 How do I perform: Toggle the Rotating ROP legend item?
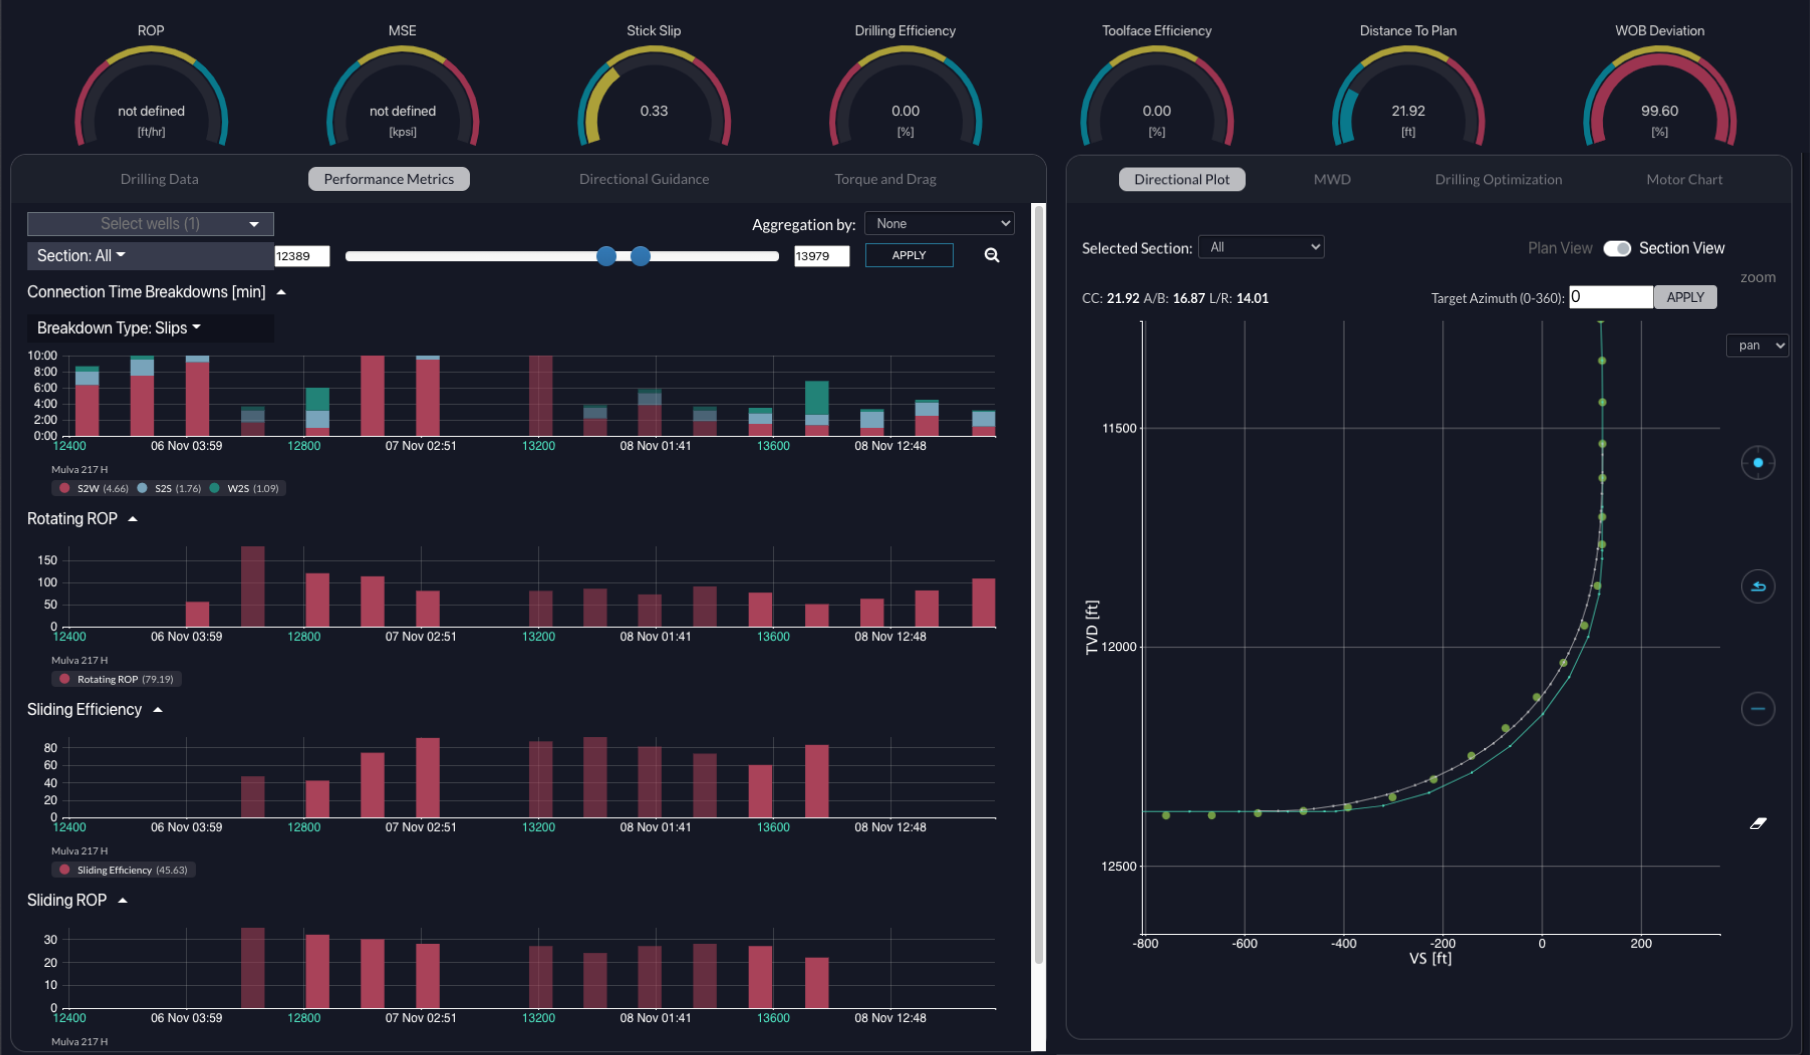coord(116,679)
